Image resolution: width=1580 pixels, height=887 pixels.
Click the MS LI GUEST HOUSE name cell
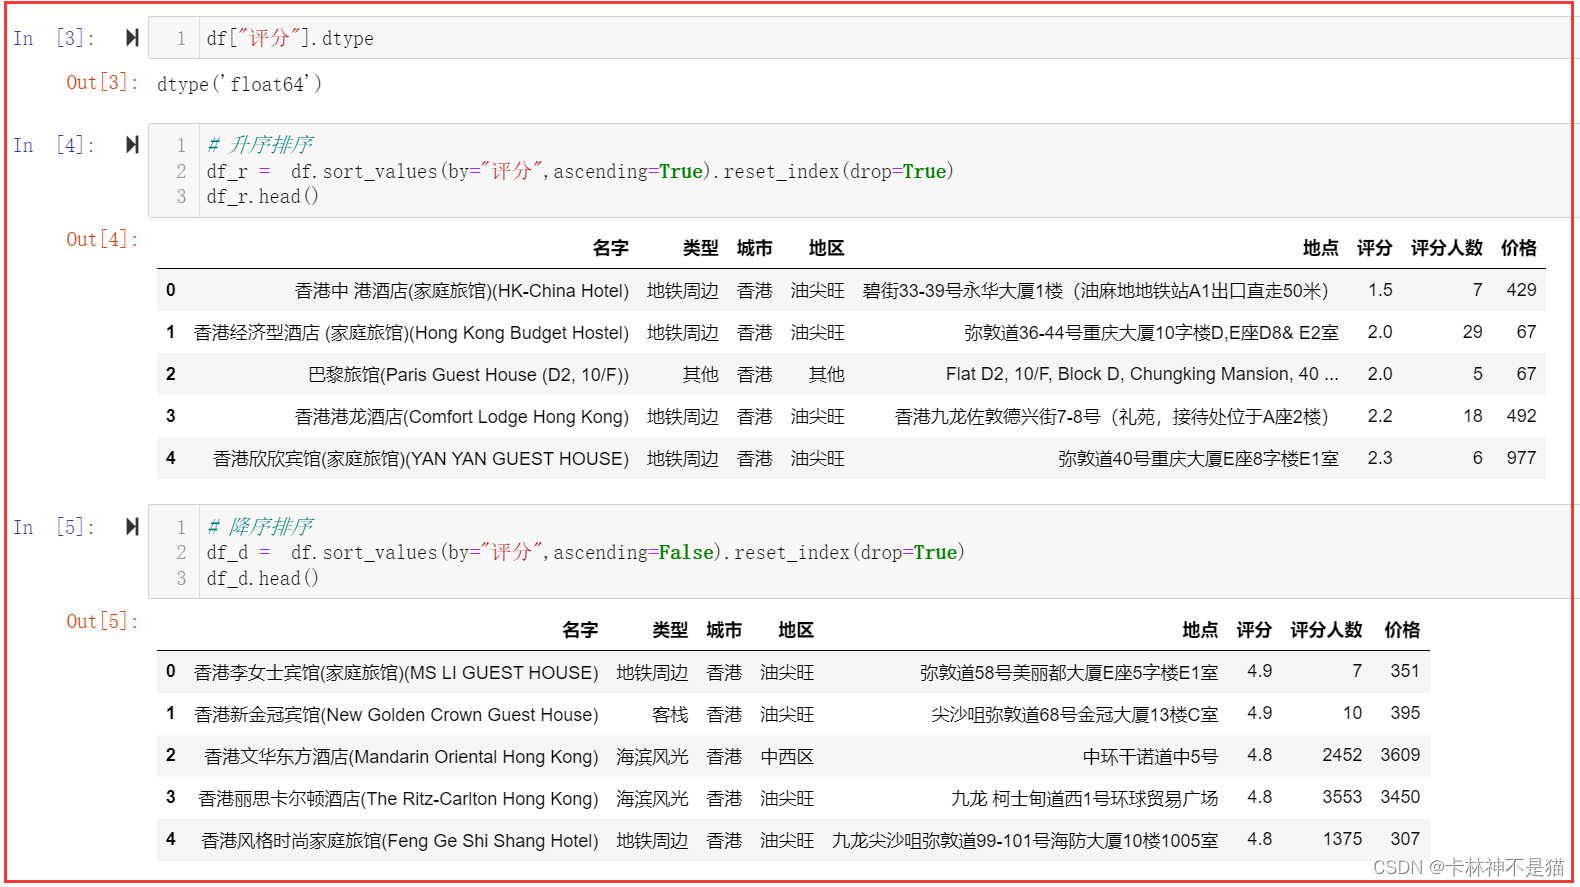click(396, 673)
